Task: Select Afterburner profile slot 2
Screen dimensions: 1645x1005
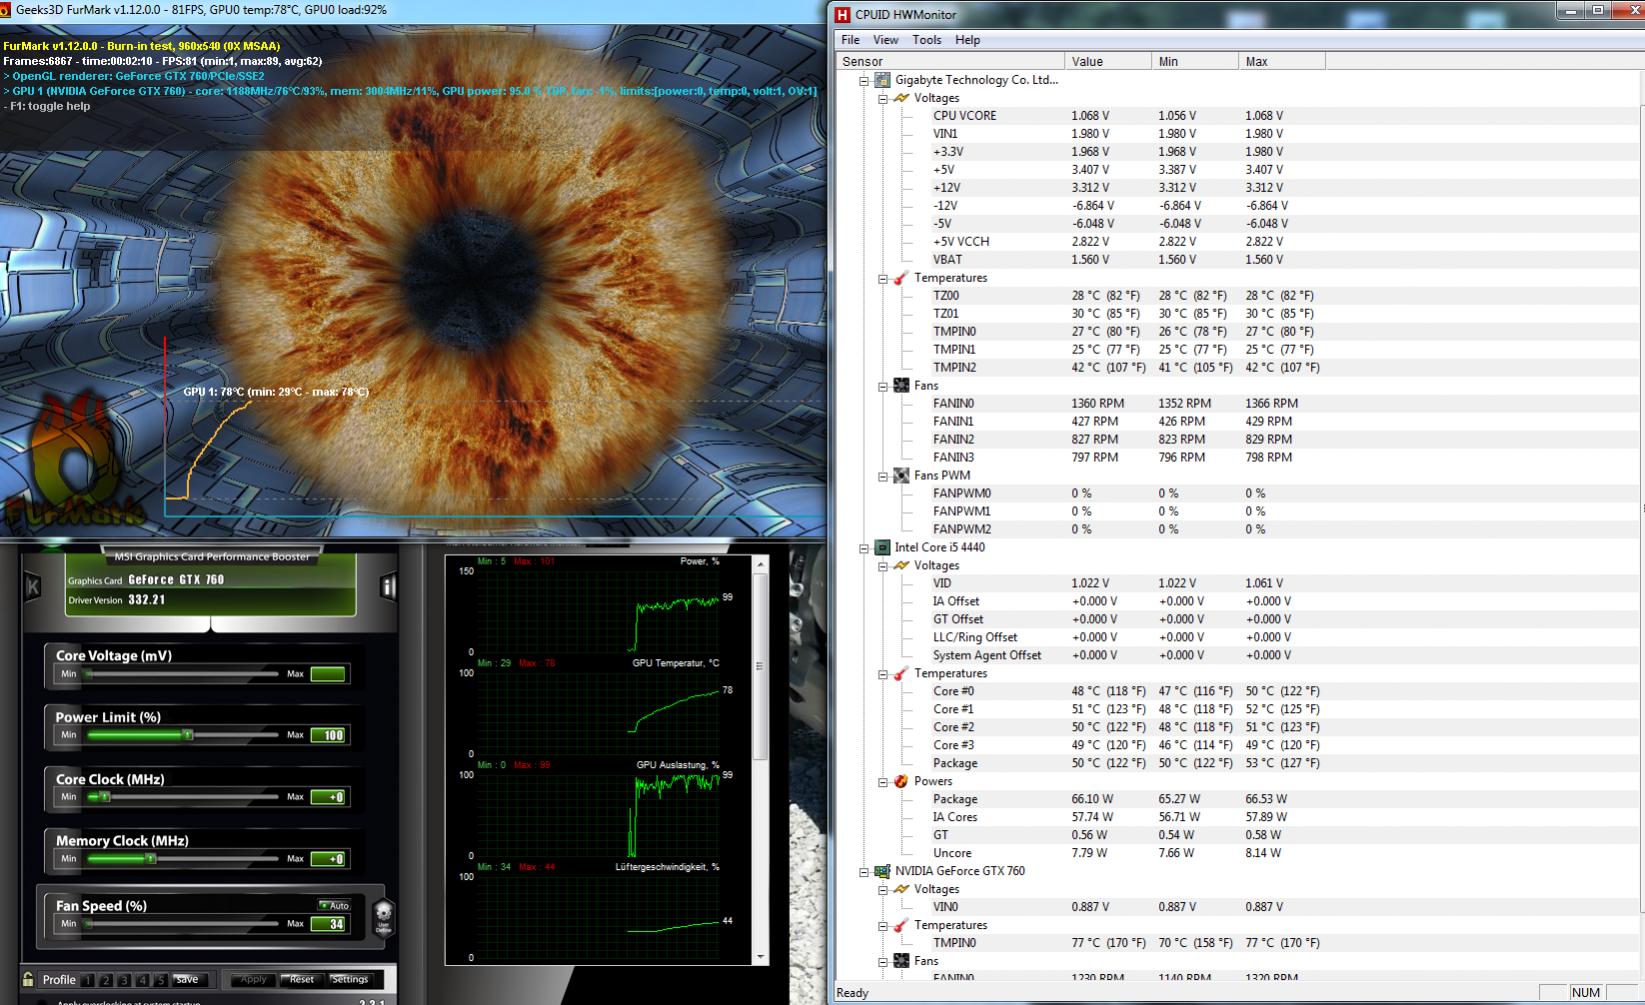Action: [107, 980]
